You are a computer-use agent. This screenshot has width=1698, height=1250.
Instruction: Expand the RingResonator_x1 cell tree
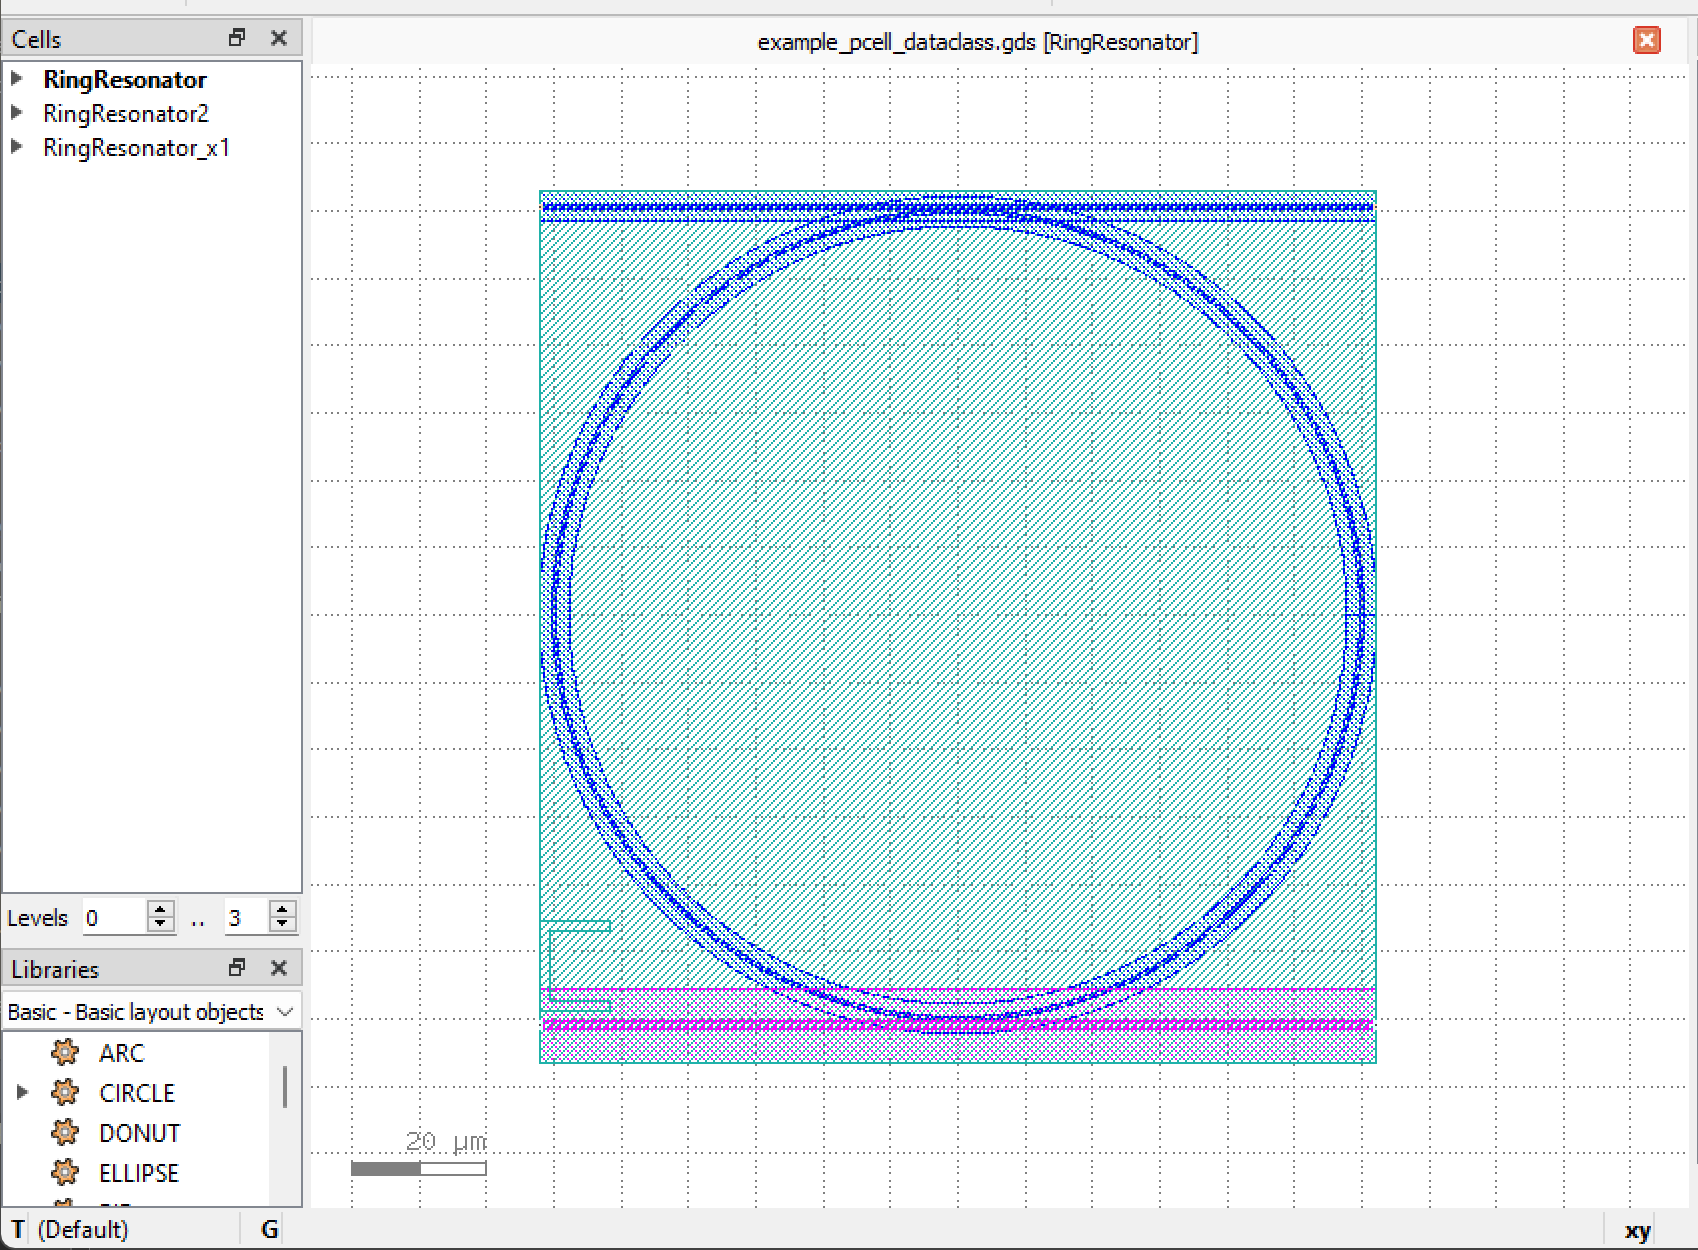(x=16, y=146)
